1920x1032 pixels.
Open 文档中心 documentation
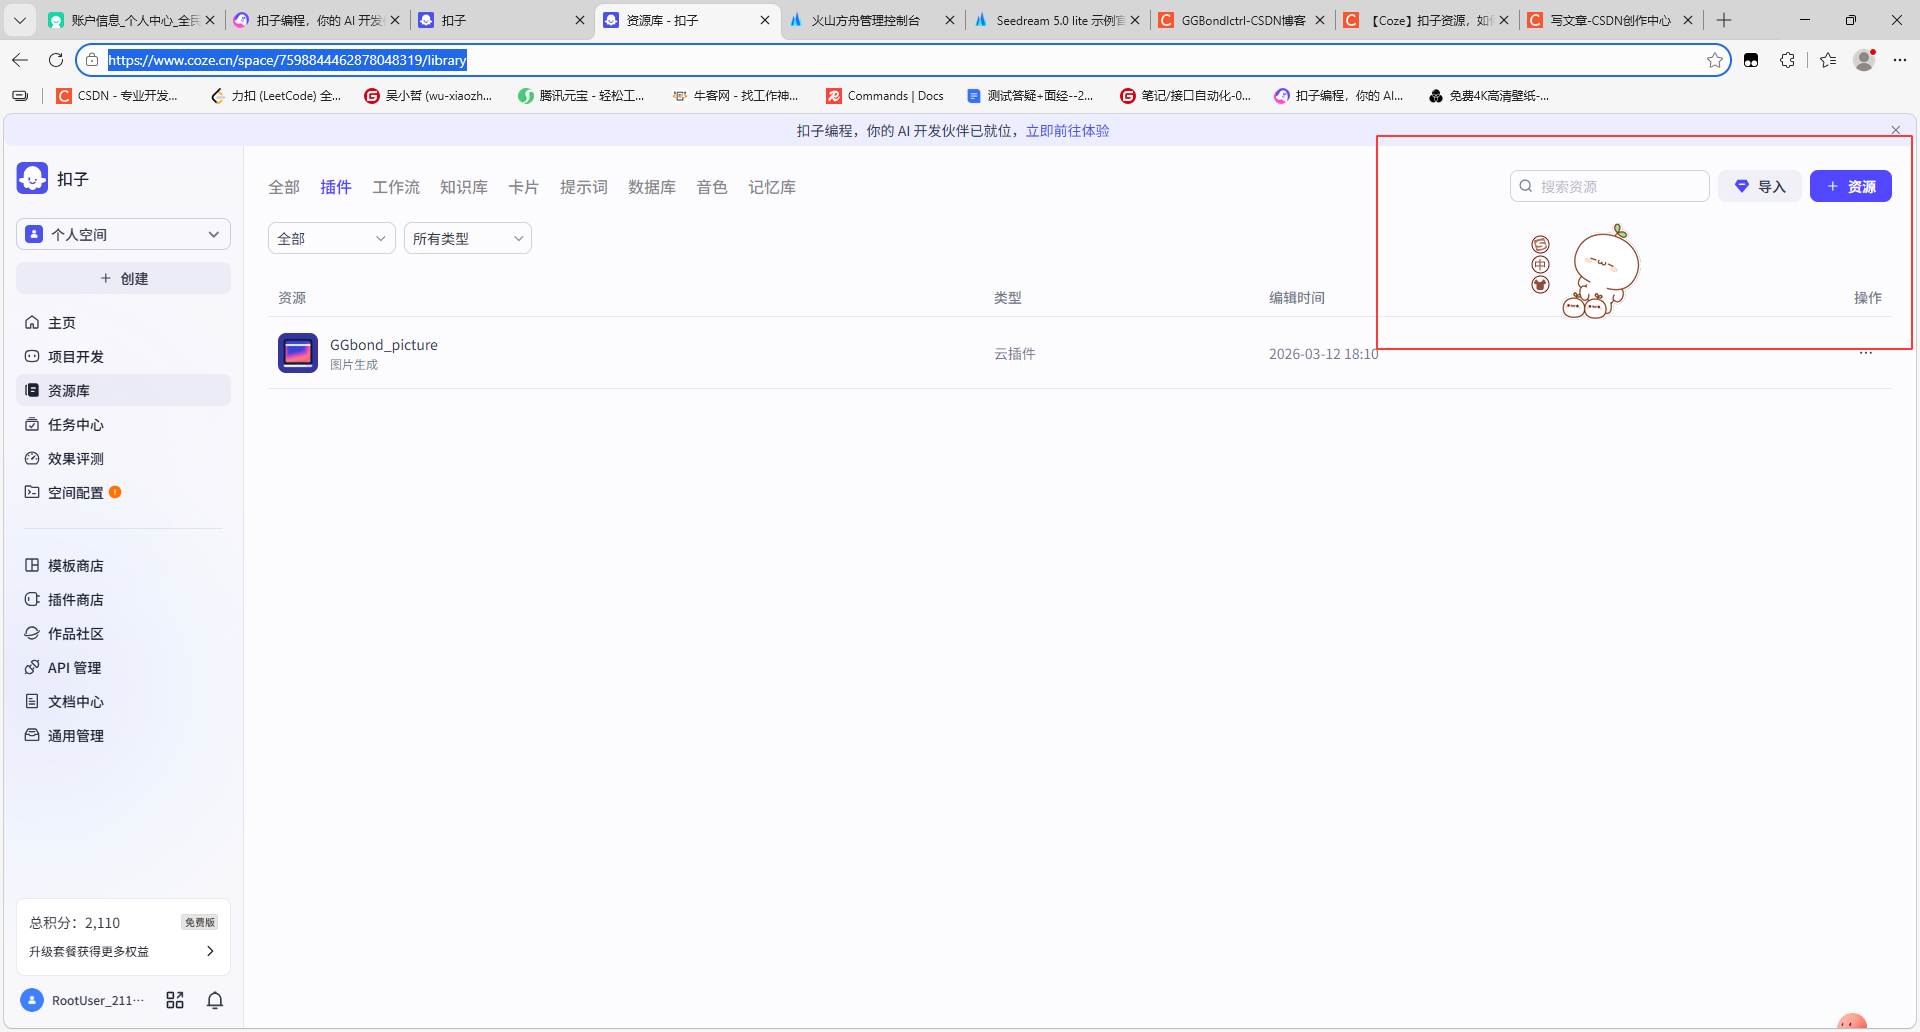pos(123,702)
